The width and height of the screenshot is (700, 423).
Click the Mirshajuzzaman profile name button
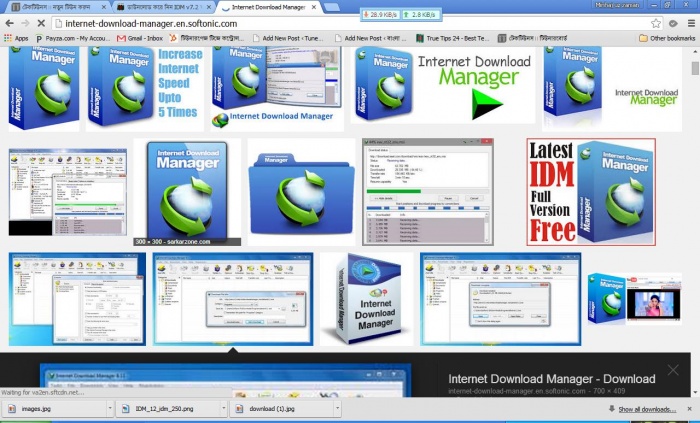[x=617, y=5]
